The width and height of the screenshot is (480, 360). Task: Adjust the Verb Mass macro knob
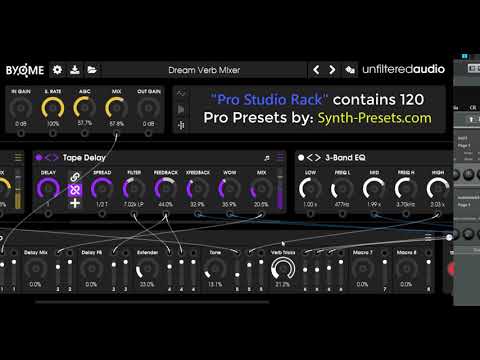point(283,269)
